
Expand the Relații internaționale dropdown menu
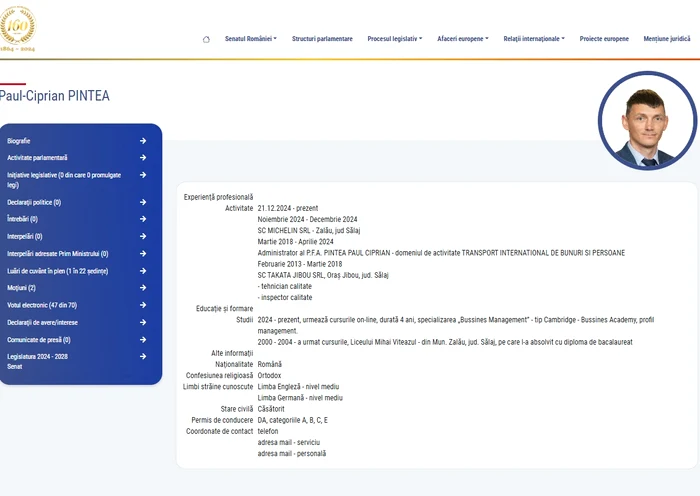point(534,39)
